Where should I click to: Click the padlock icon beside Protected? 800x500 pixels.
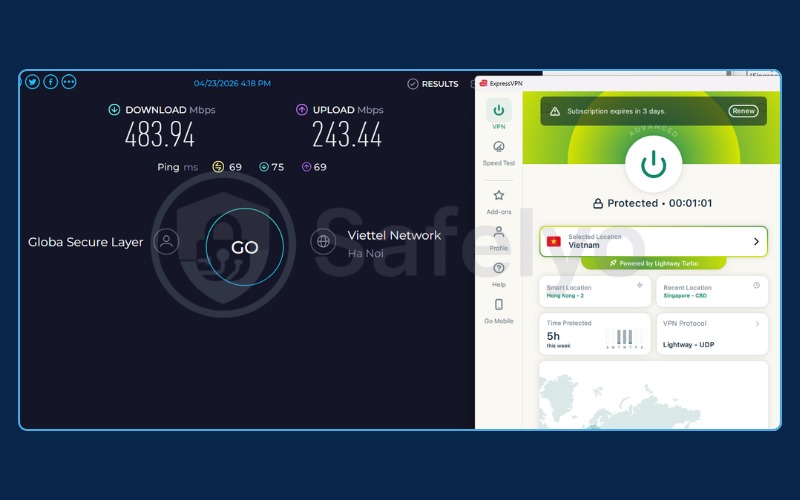pyautogui.click(x=597, y=204)
